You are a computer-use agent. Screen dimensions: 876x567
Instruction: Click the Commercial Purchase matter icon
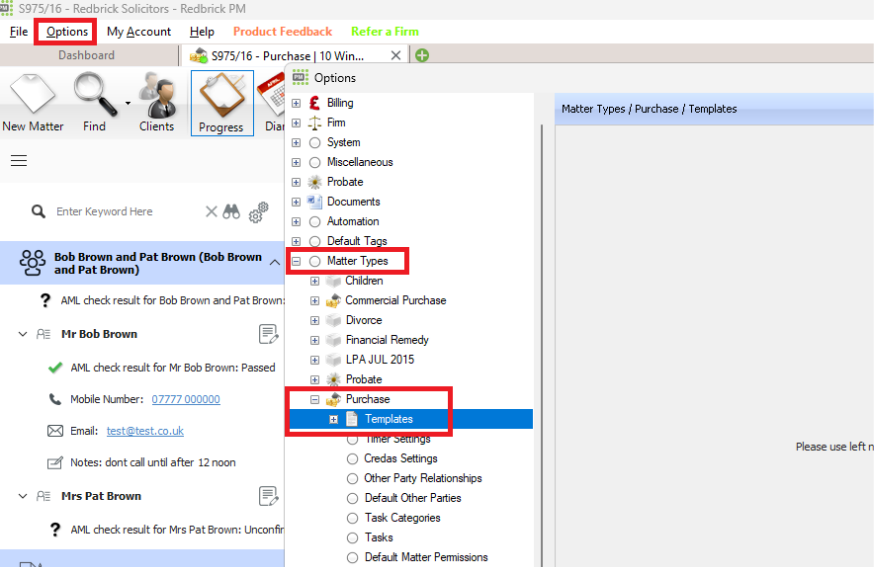coord(334,301)
